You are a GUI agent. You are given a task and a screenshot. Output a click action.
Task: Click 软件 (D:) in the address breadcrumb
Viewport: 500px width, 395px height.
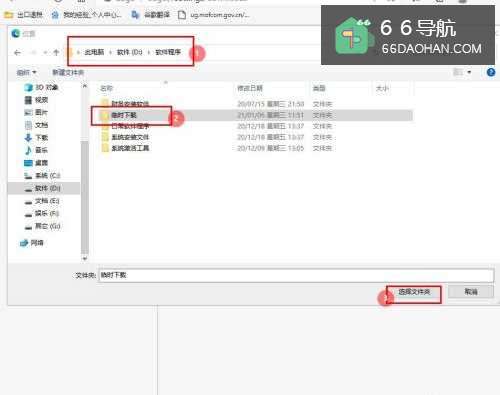[x=129, y=52]
